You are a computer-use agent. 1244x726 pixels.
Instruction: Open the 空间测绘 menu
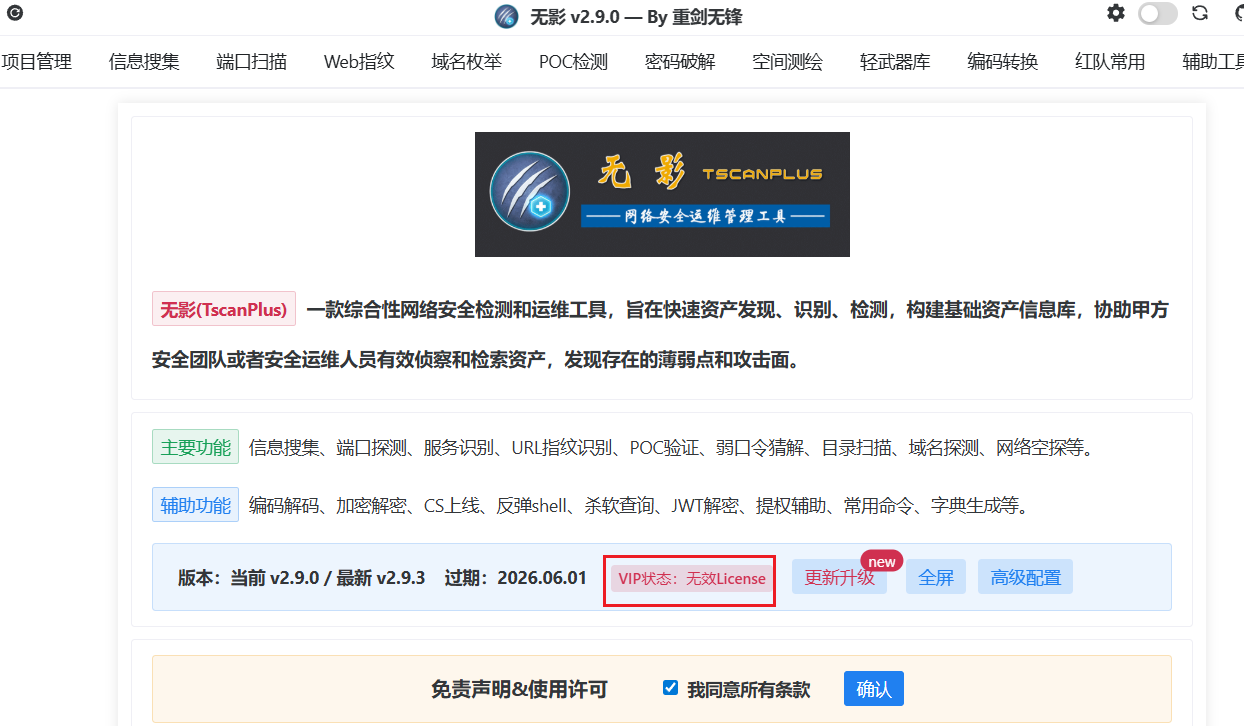coord(788,62)
